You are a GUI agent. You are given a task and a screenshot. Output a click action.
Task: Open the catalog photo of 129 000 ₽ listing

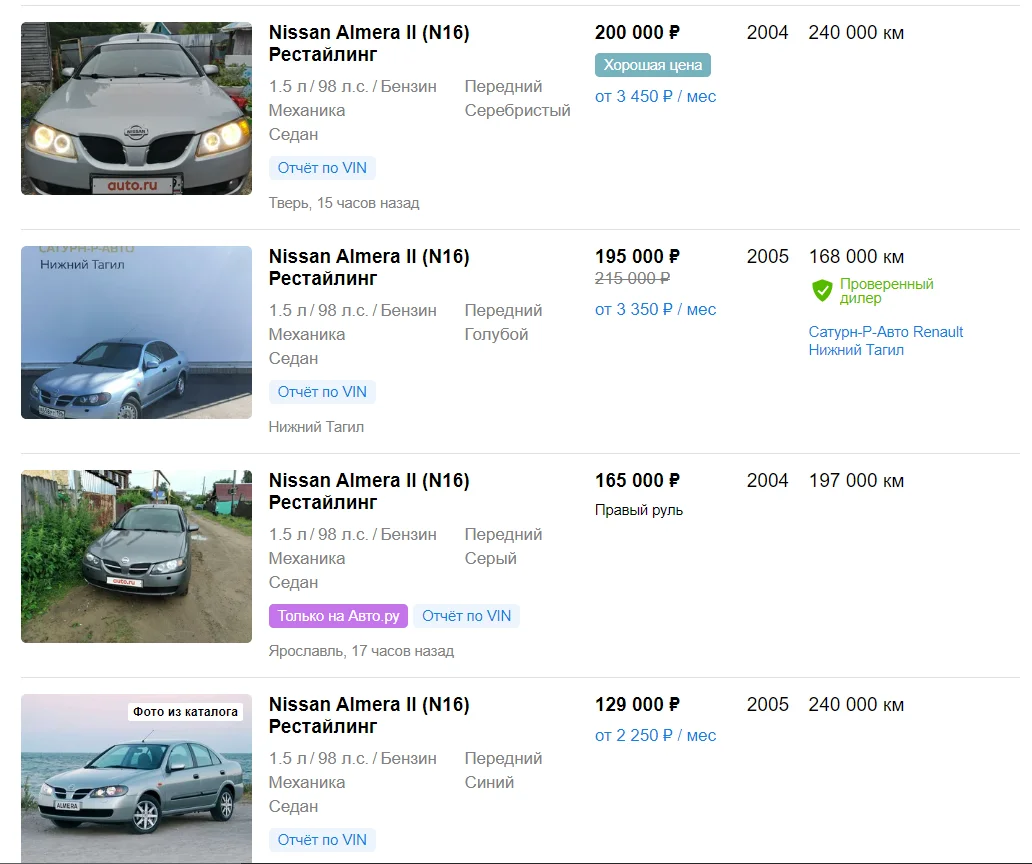(x=136, y=779)
